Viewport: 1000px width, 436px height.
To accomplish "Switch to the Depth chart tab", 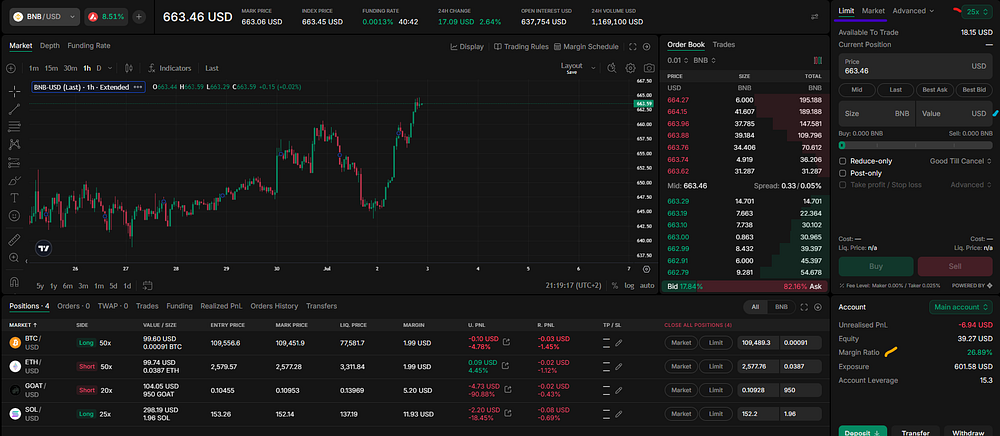I will point(50,46).
